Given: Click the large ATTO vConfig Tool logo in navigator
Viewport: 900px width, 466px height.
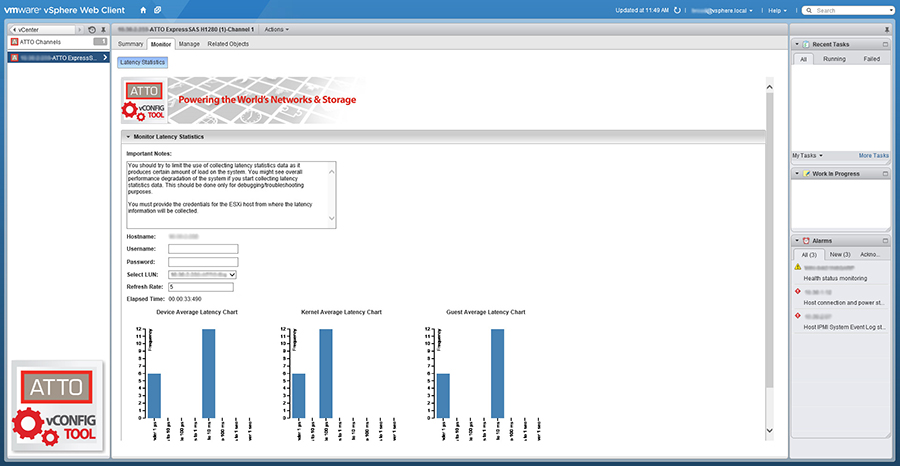Looking at the screenshot, I should pos(56,407).
